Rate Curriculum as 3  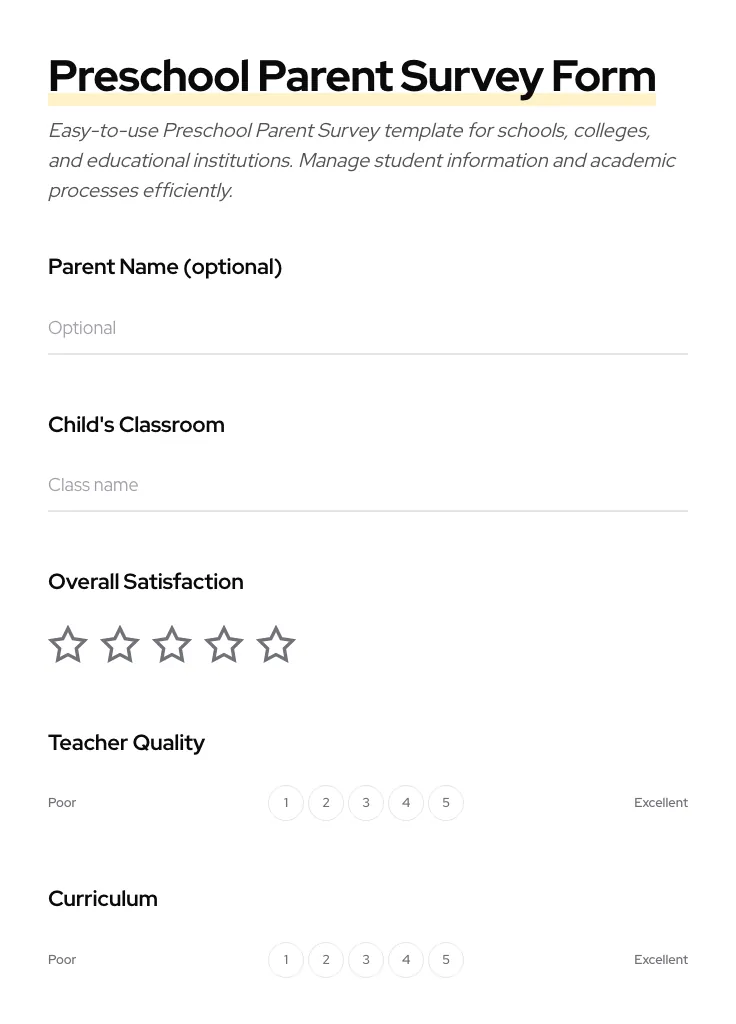(x=366, y=959)
